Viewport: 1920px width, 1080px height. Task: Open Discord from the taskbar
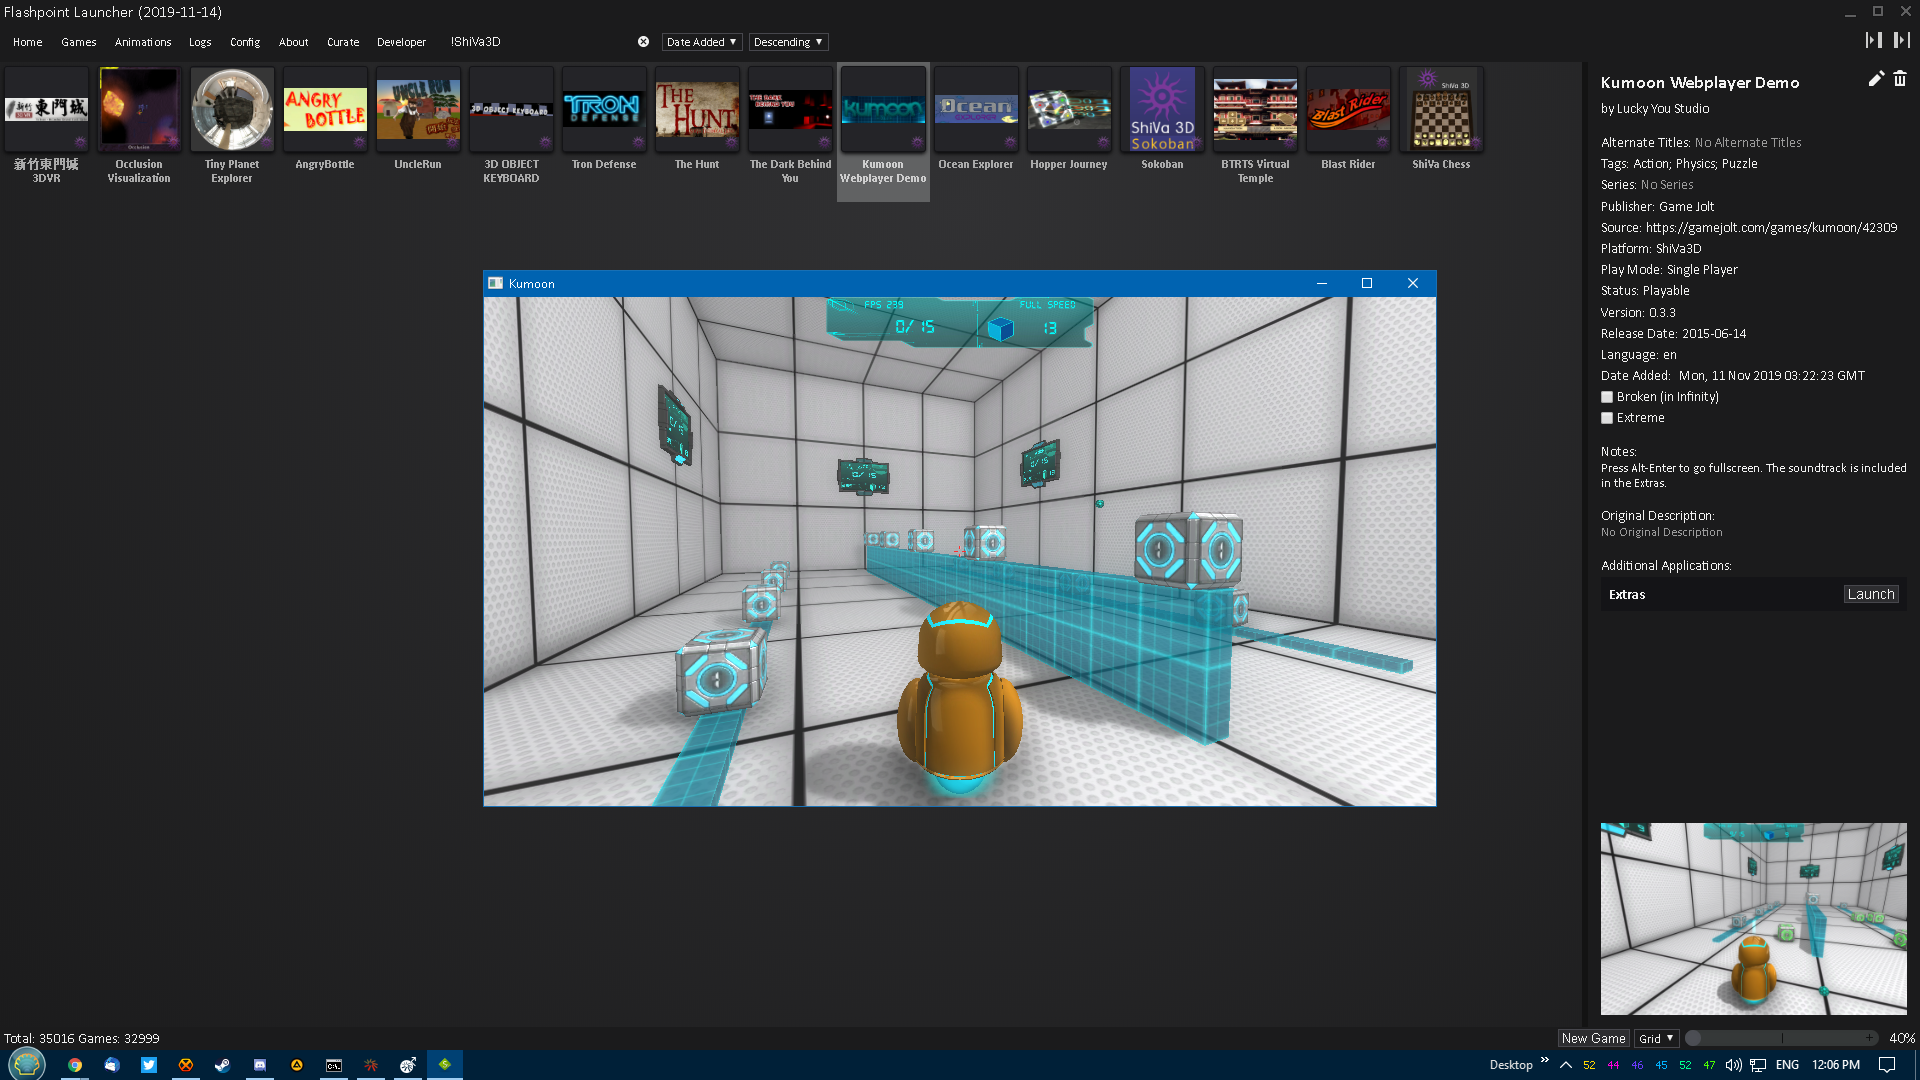tap(260, 1065)
